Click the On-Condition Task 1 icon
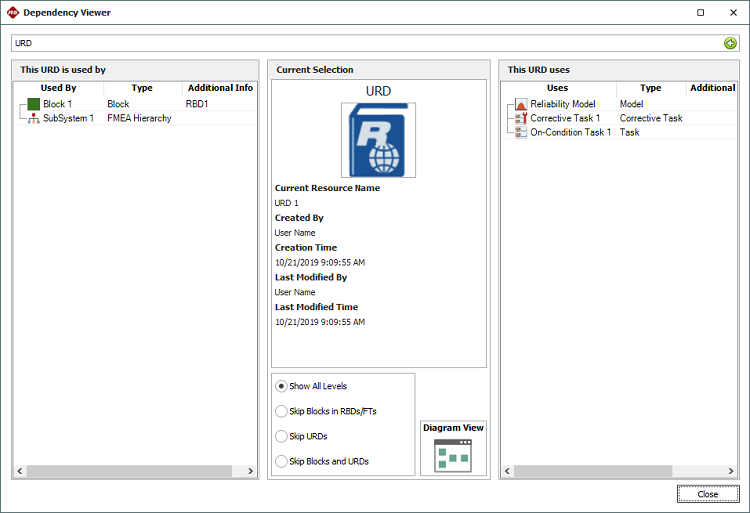This screenshot has width=750, height=513. (520, 132)
